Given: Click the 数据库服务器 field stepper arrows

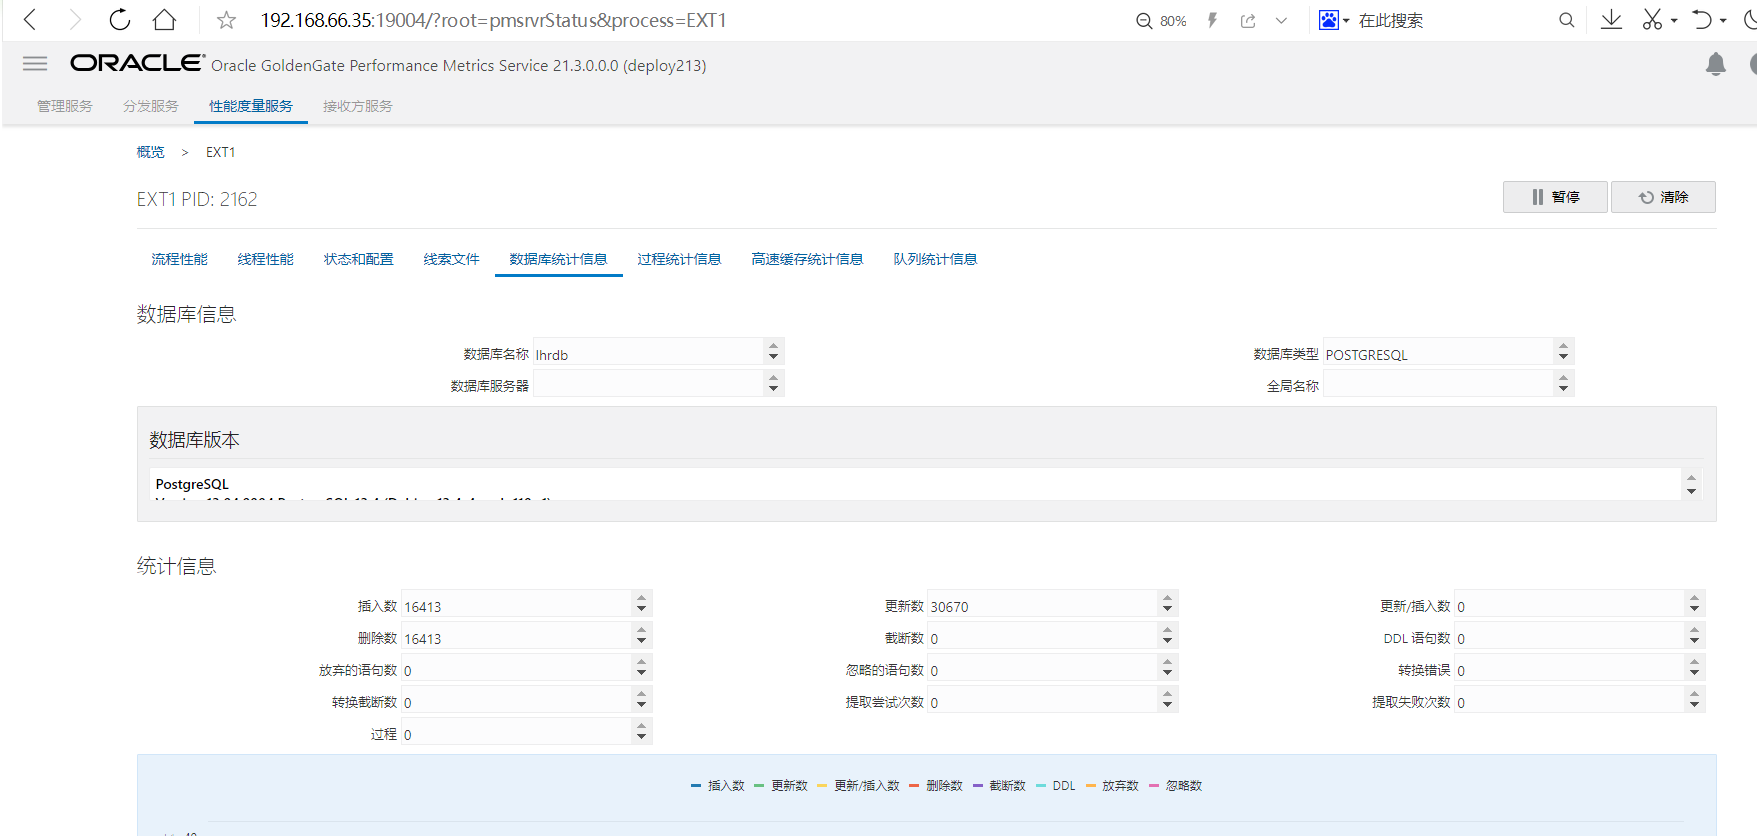Looking at the screenshot, I should click(x=773, y=383).
